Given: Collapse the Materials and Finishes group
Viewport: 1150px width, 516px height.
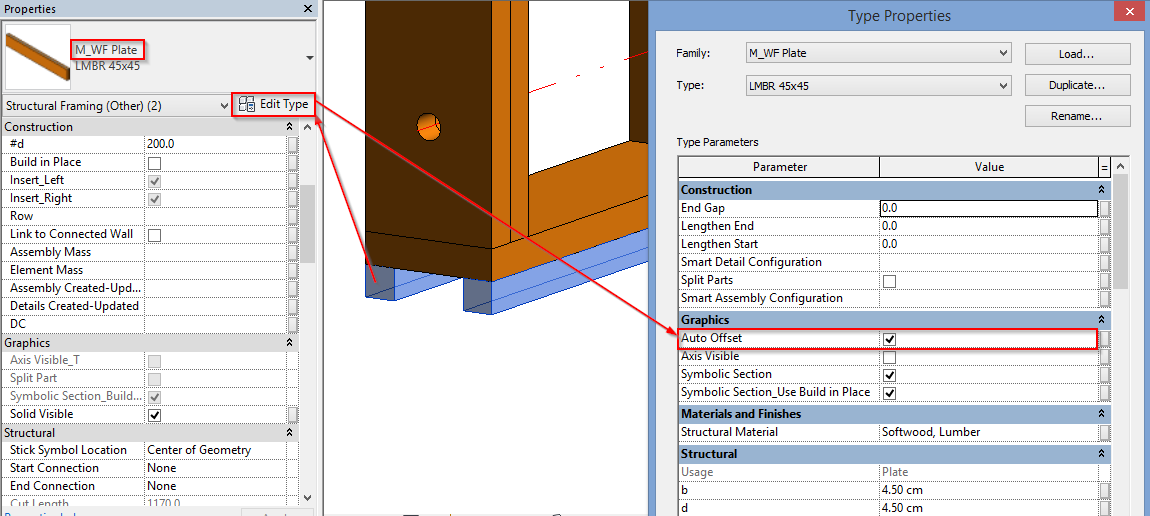Looking at the screenshot, I should point(1102,414).
